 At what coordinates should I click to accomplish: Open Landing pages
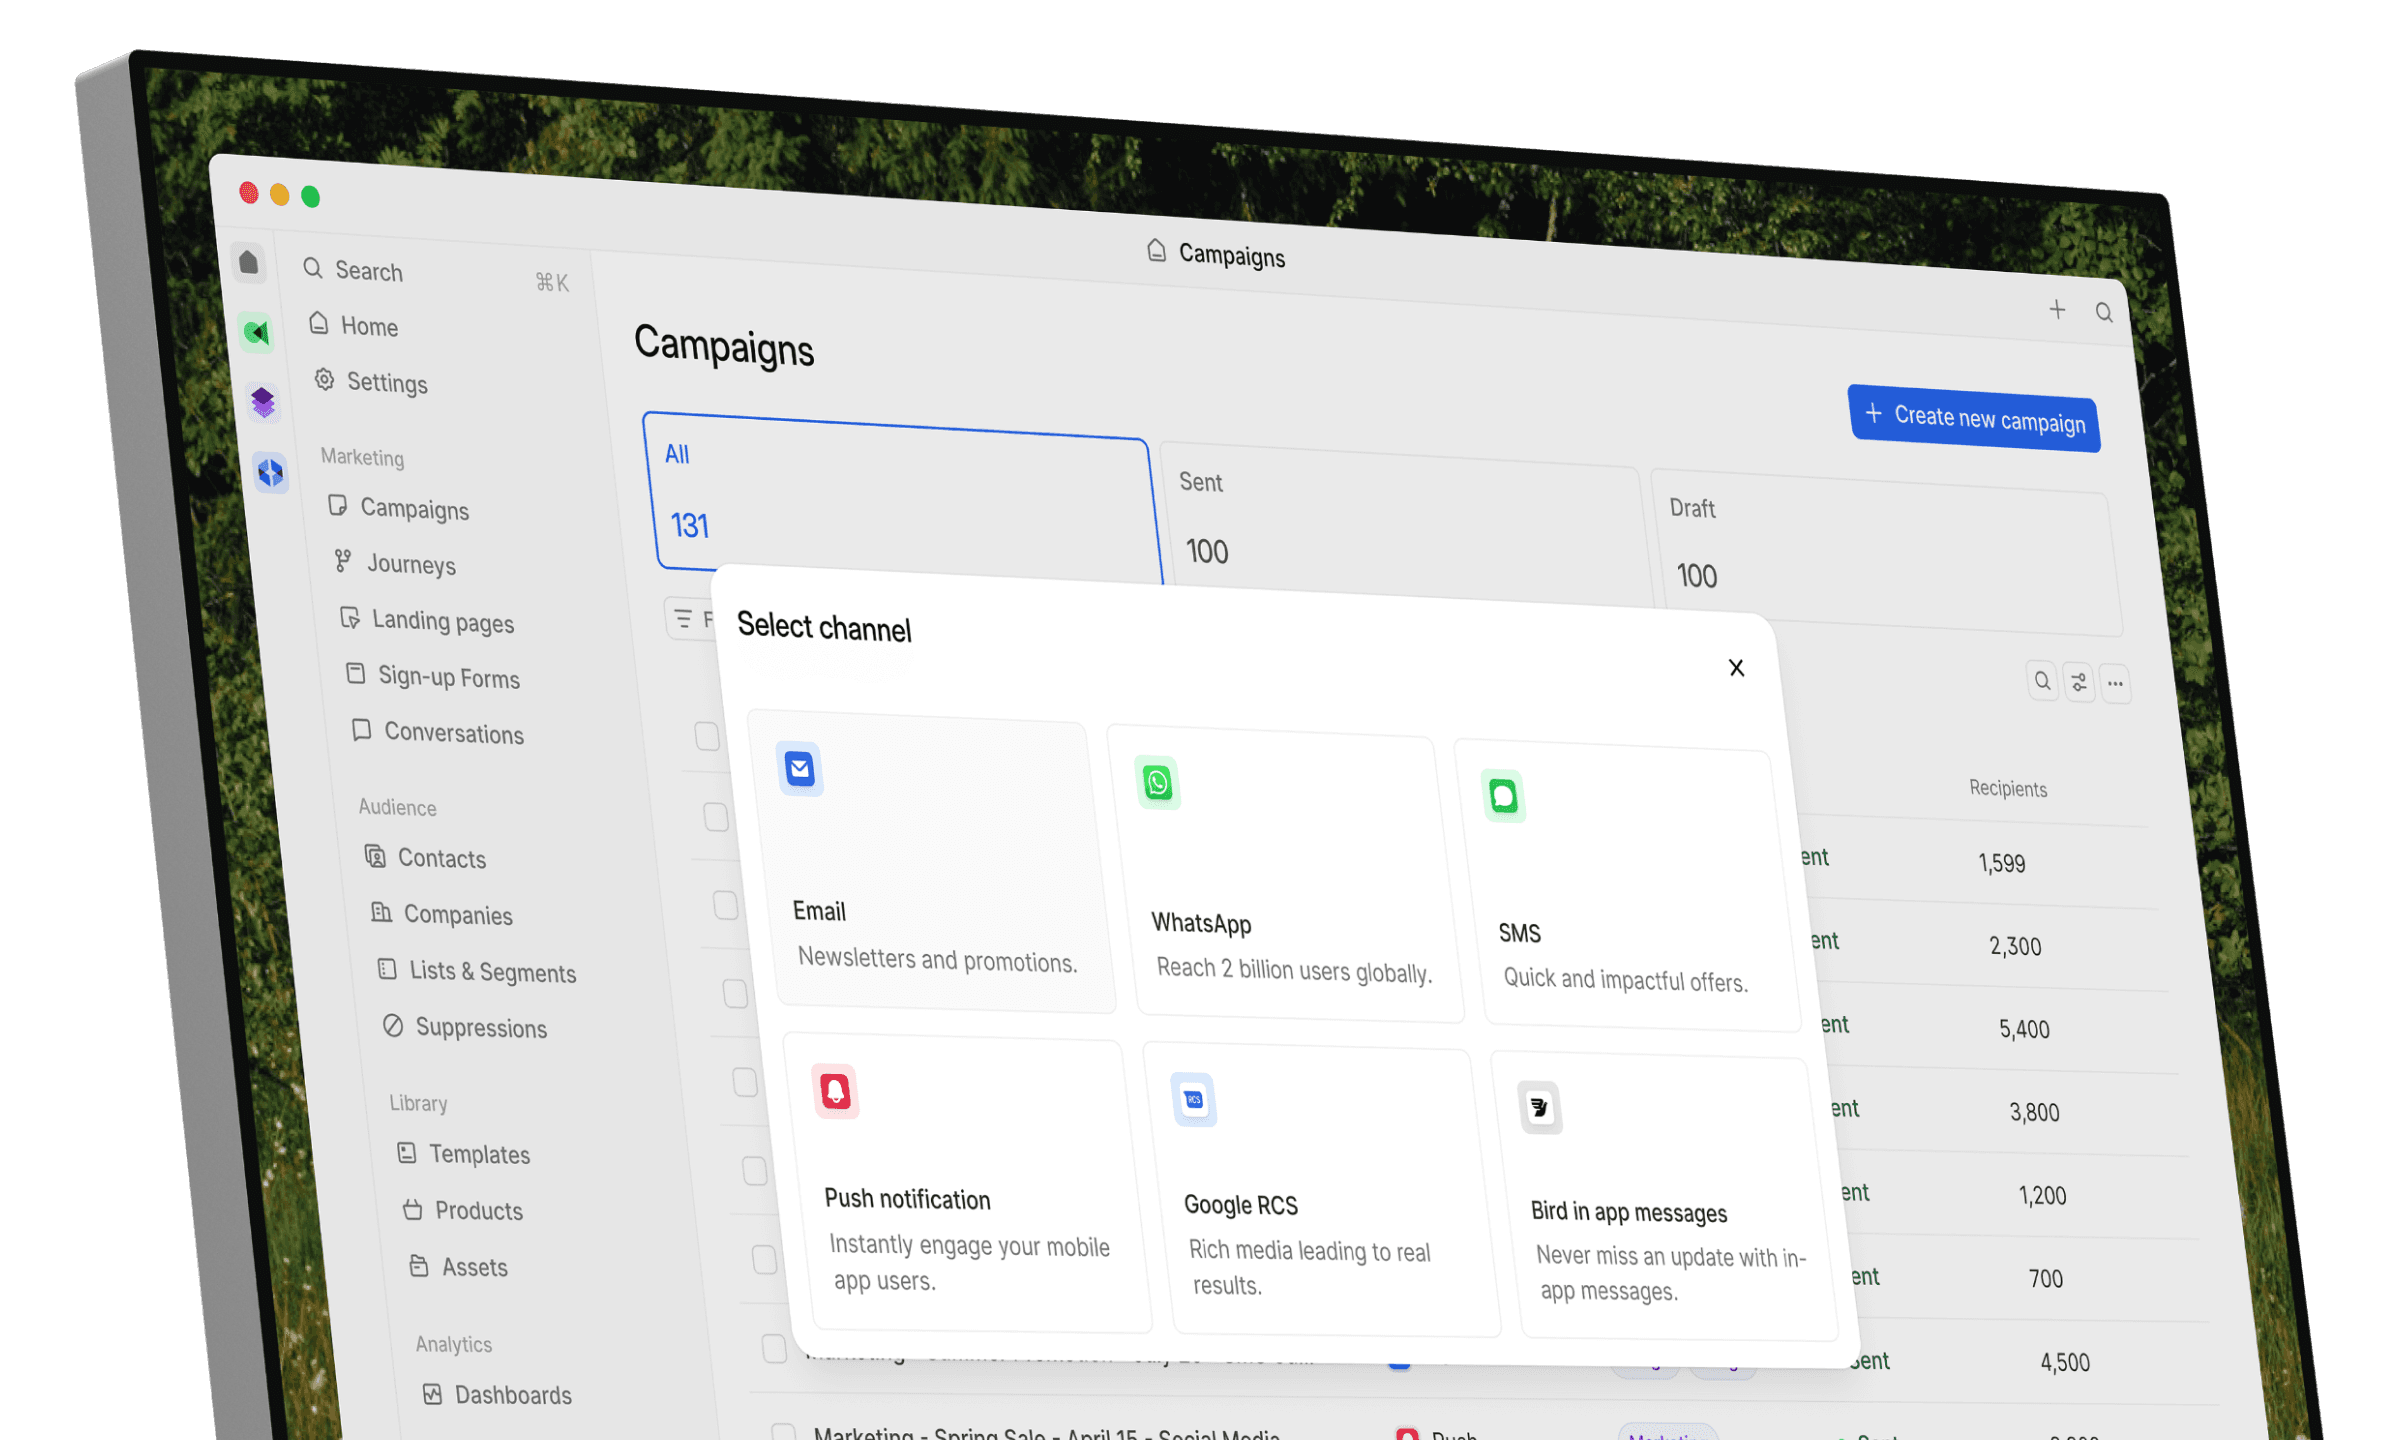(x=427, y=620)
